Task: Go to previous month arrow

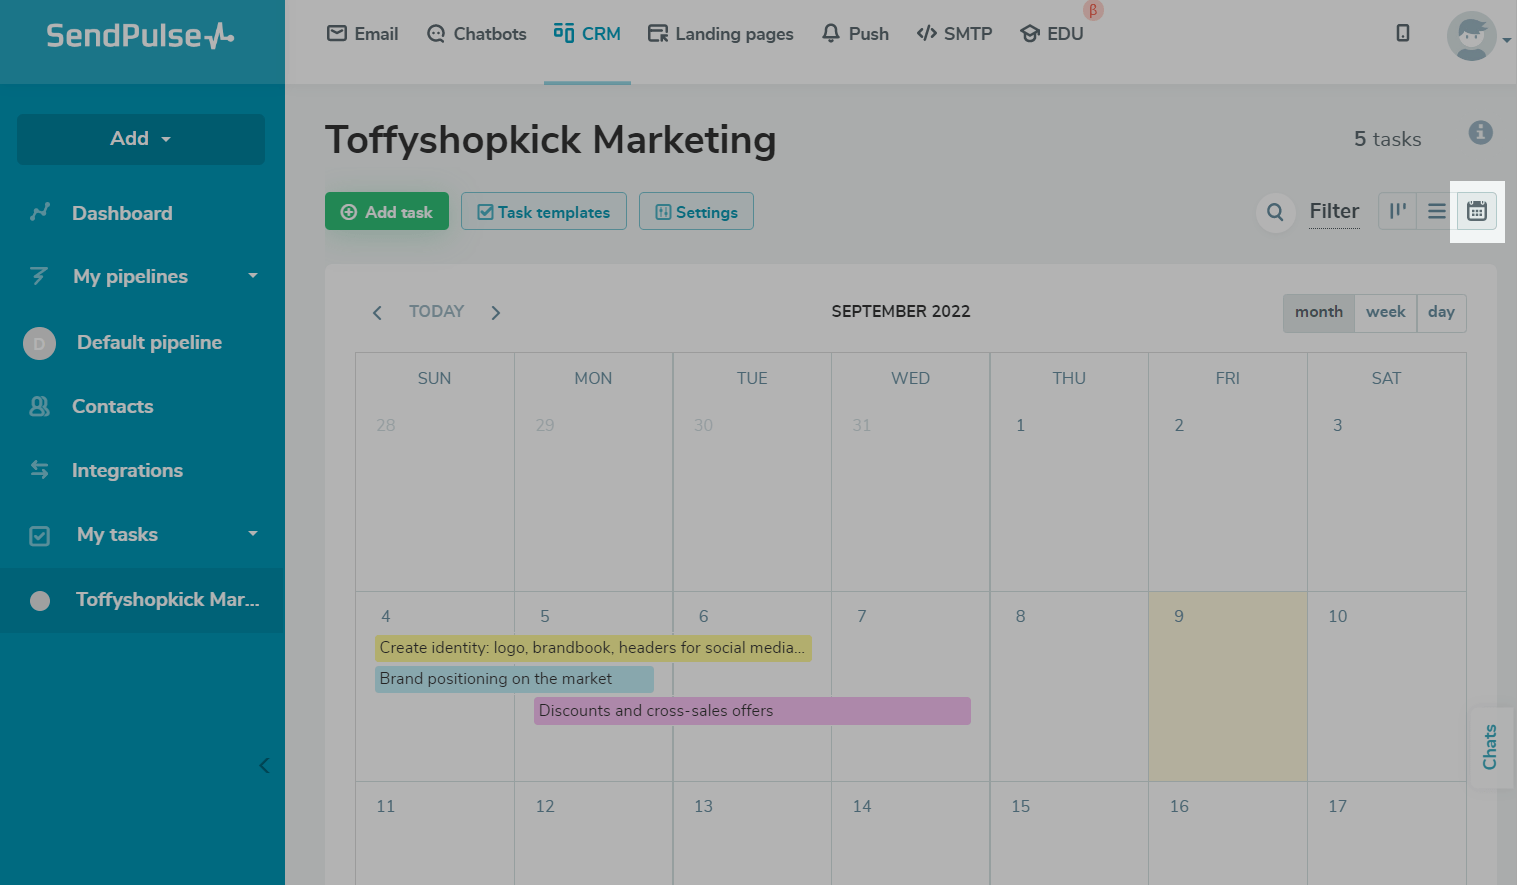Action: click(x=377, y=313)
